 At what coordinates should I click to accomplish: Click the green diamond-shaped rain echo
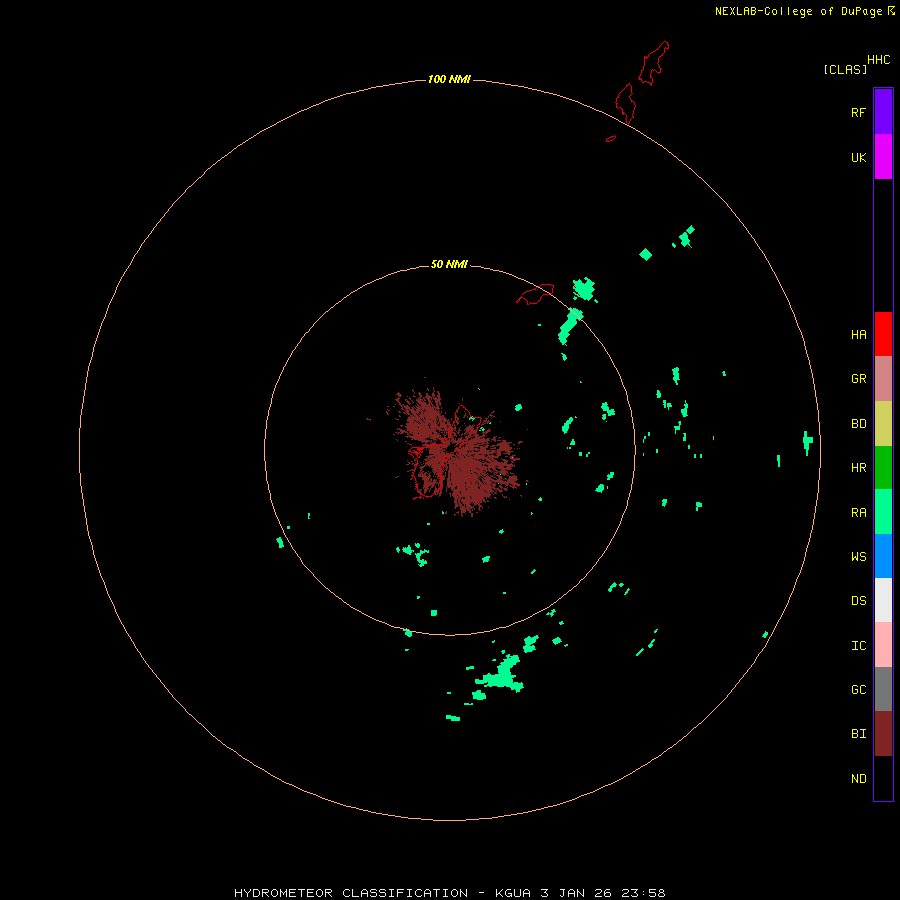pos(645,254)
